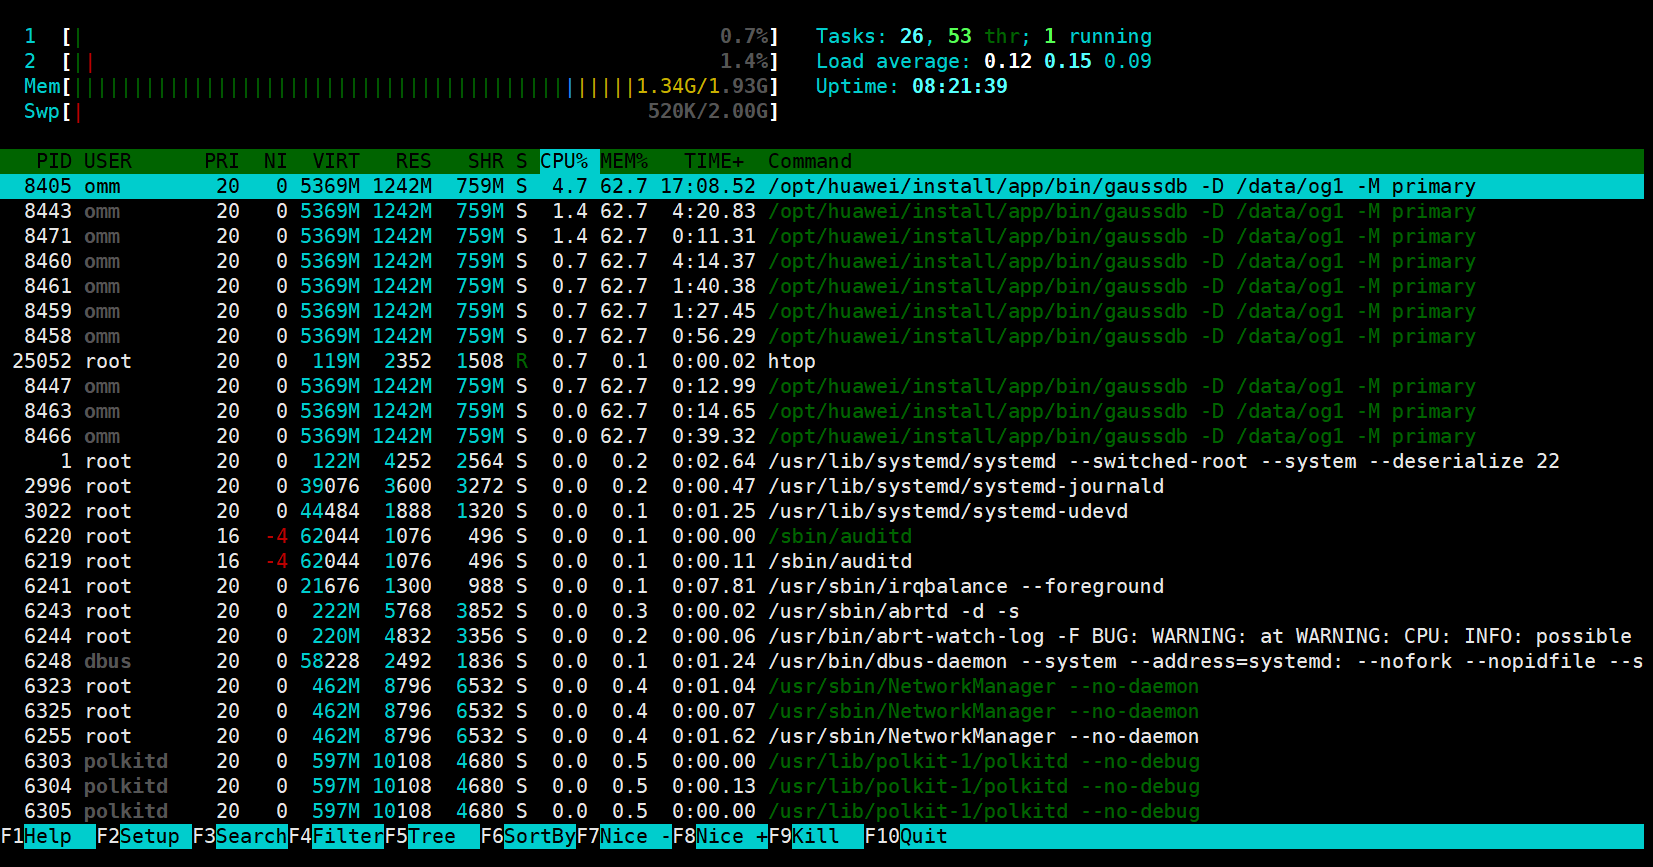Sort by the USER column header
The image size is (1653, 867).
point(108,161)
